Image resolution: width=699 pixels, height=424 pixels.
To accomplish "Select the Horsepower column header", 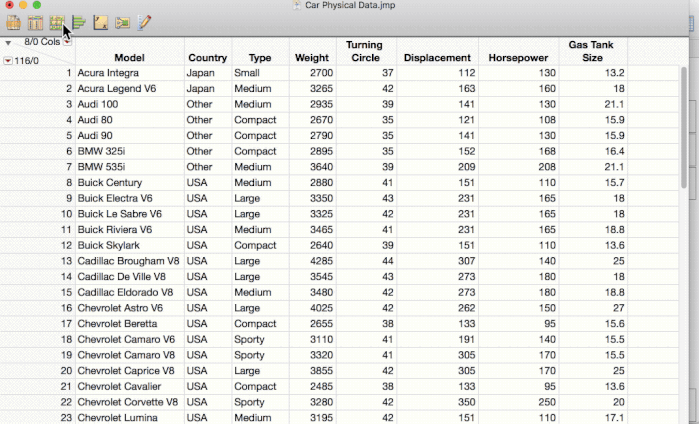I will point(518,58).
